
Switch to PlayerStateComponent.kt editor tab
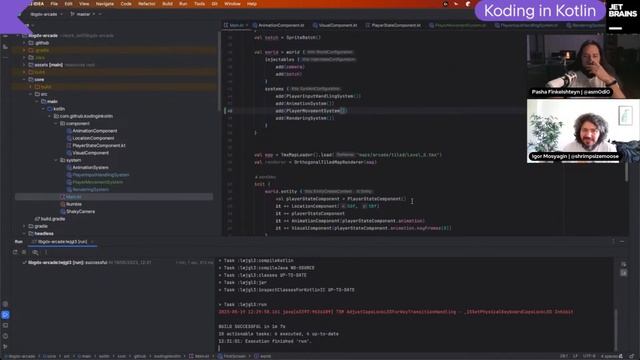coord(393,25)
